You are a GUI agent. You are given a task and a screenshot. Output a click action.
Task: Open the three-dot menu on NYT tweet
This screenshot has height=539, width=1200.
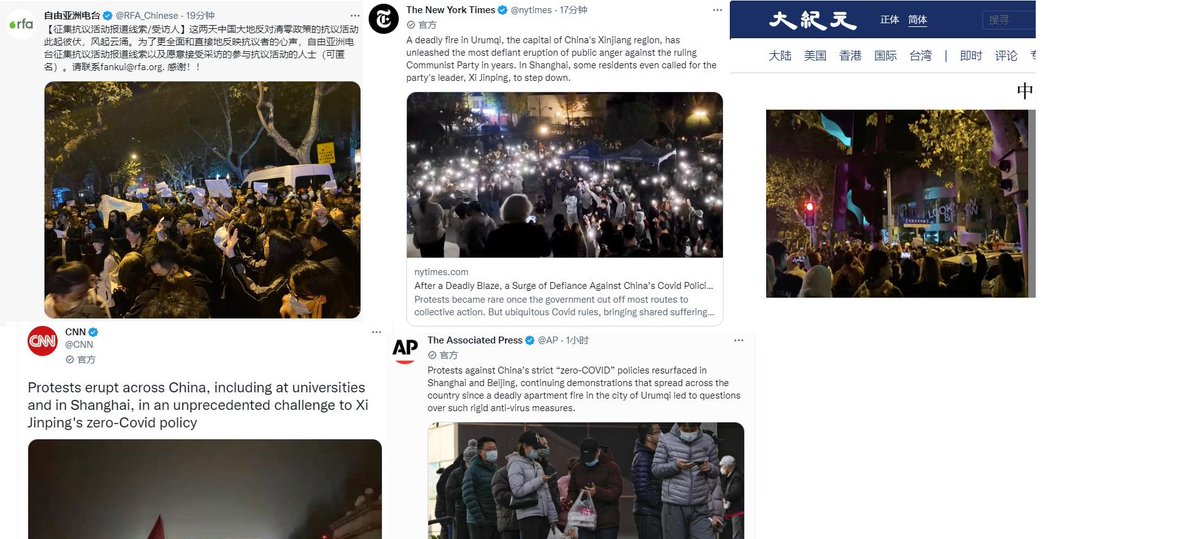[x=717, y=10]
